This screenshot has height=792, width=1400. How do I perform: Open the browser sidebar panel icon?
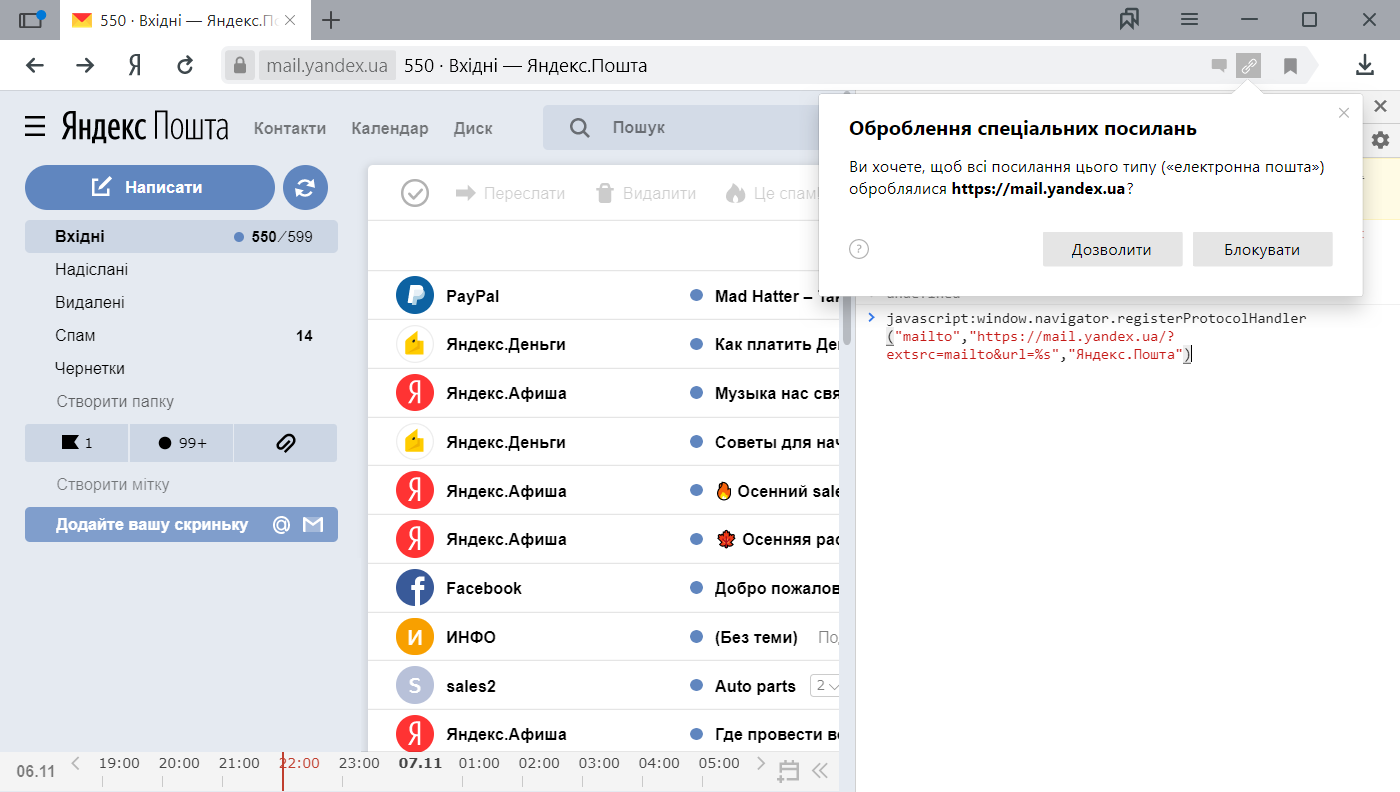point(31,19)
